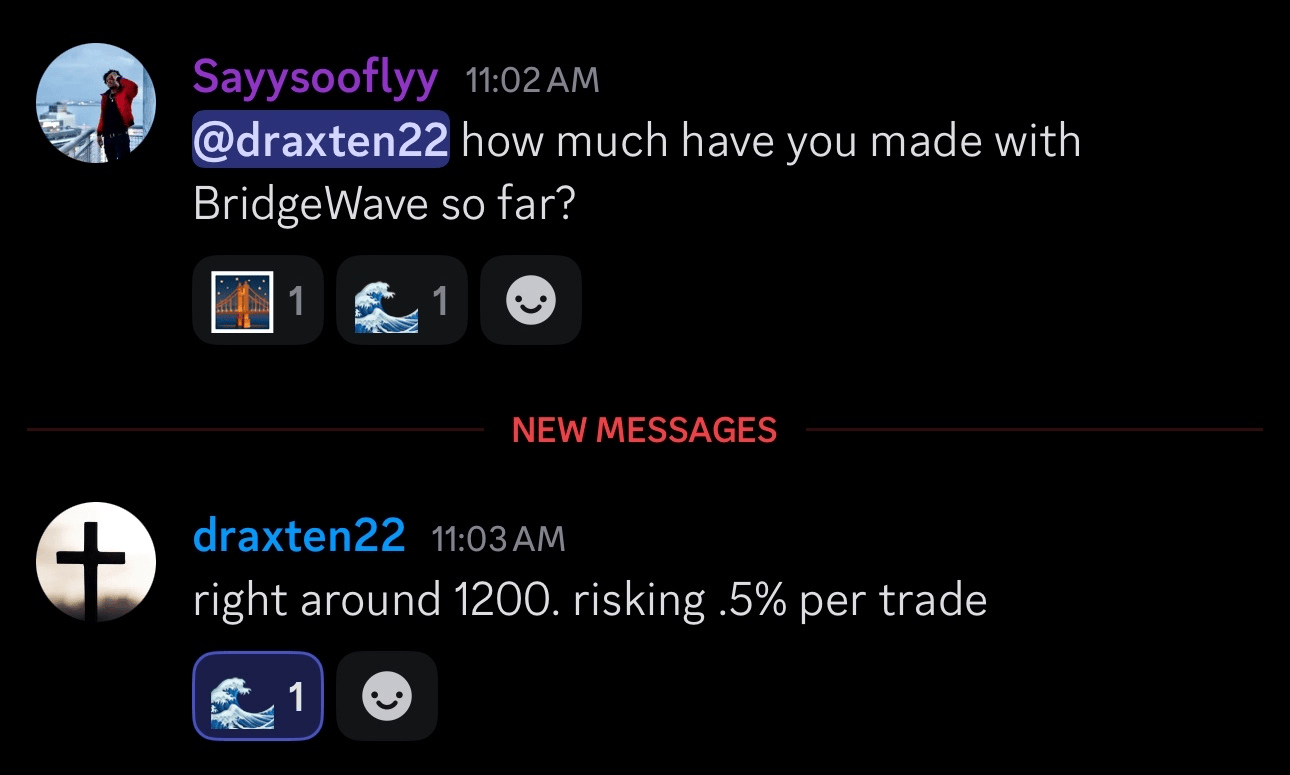Remove your wave reaction on draxten22's reply

coord(257,696)
